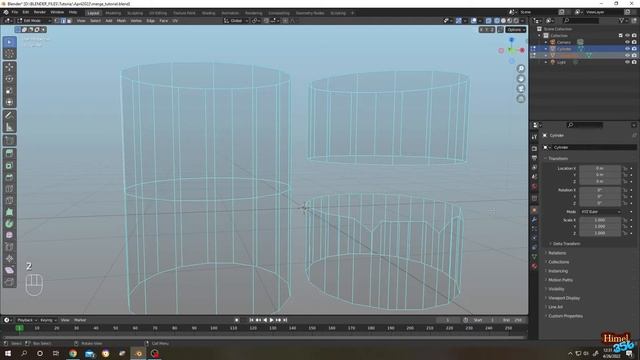Select the Measure tool
The width and height of the screenshot is (640, 360).
coord(9,127)
